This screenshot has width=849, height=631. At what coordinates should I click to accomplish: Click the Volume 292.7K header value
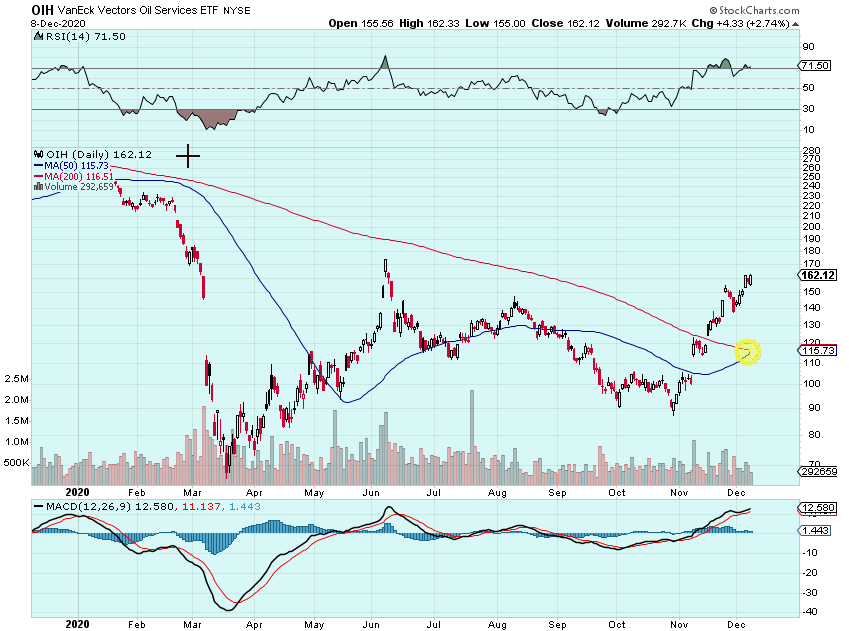(646, 23)
